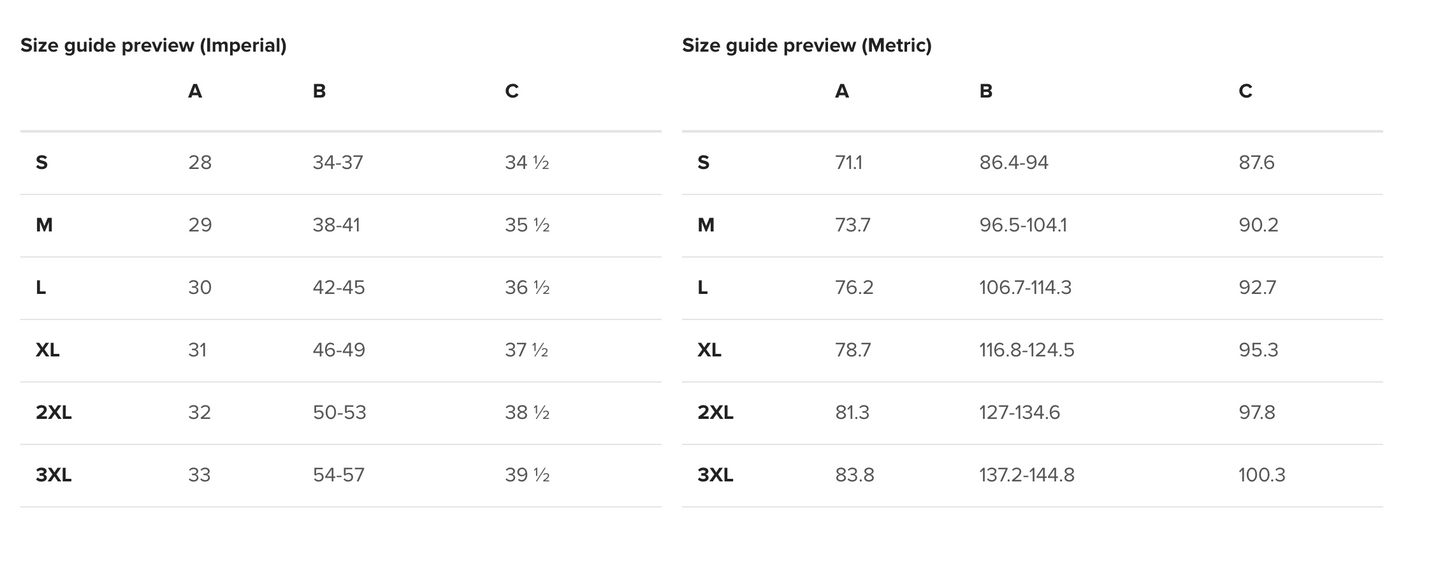Click the 100.3 value in Metric table
Screen dimensions: 1445x563
tap(1261, 475)
